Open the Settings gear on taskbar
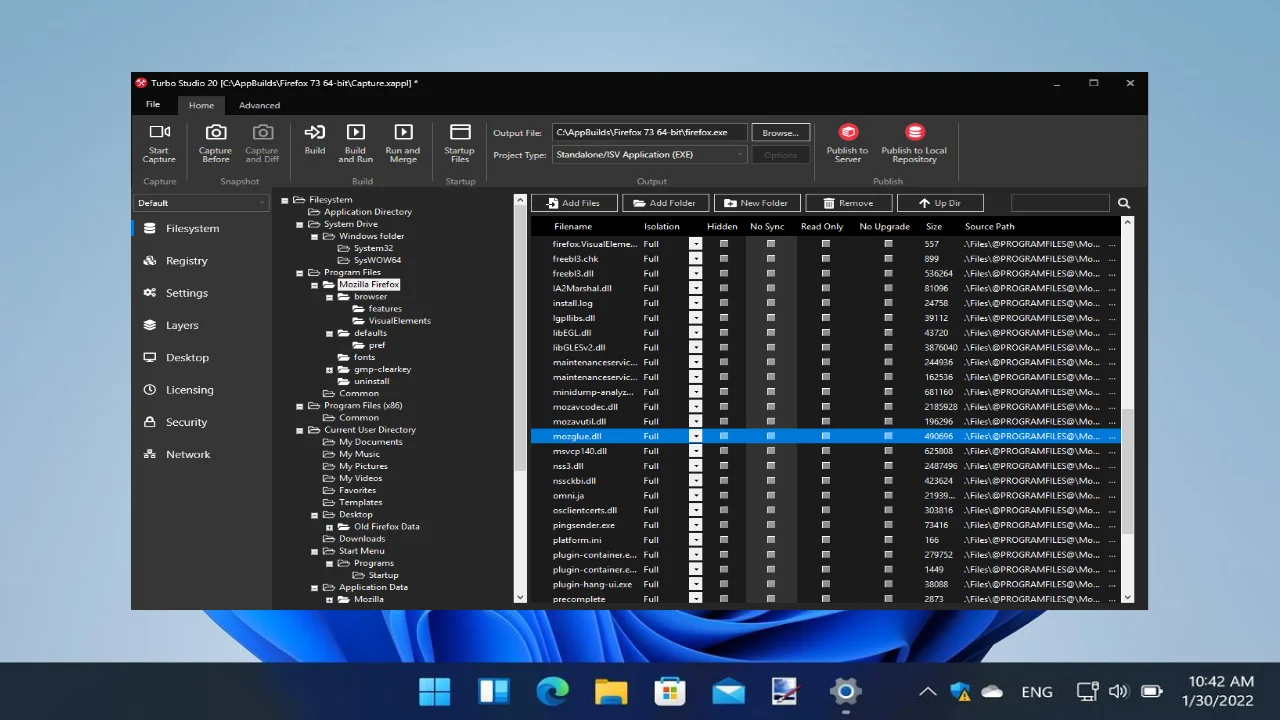The height and width of the screenshot is (720, 1280). pyautogui.click(x=845, y=691)
